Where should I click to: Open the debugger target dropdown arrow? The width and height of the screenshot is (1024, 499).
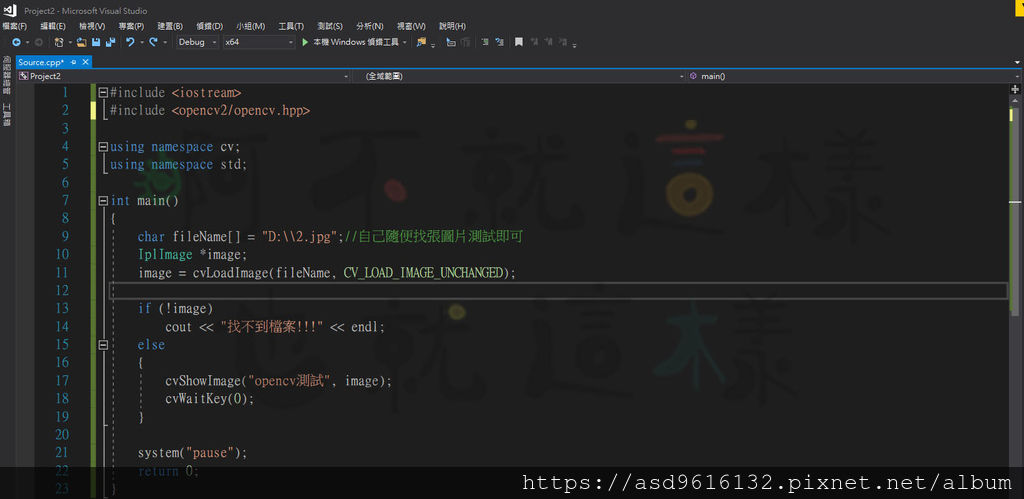[x=405, y=42]
